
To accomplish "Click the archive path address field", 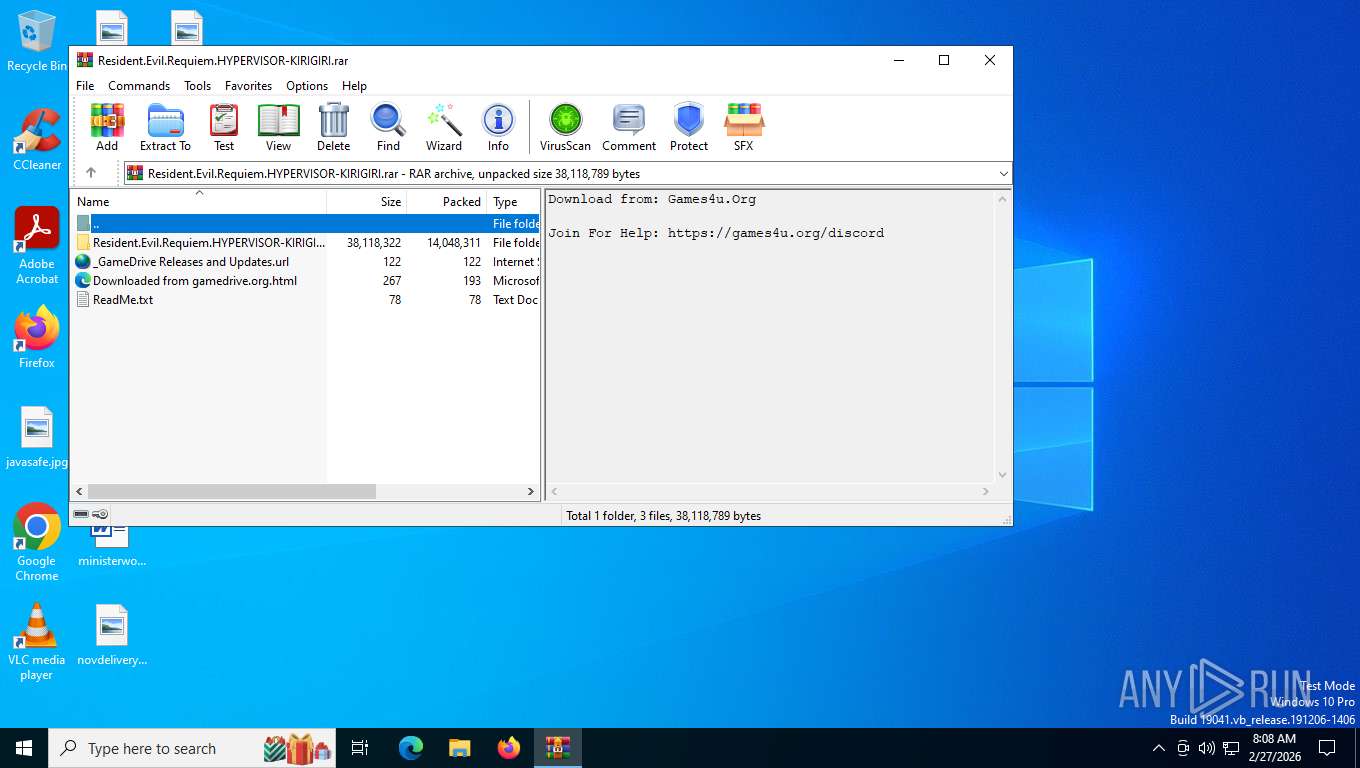I will (566, 173).
